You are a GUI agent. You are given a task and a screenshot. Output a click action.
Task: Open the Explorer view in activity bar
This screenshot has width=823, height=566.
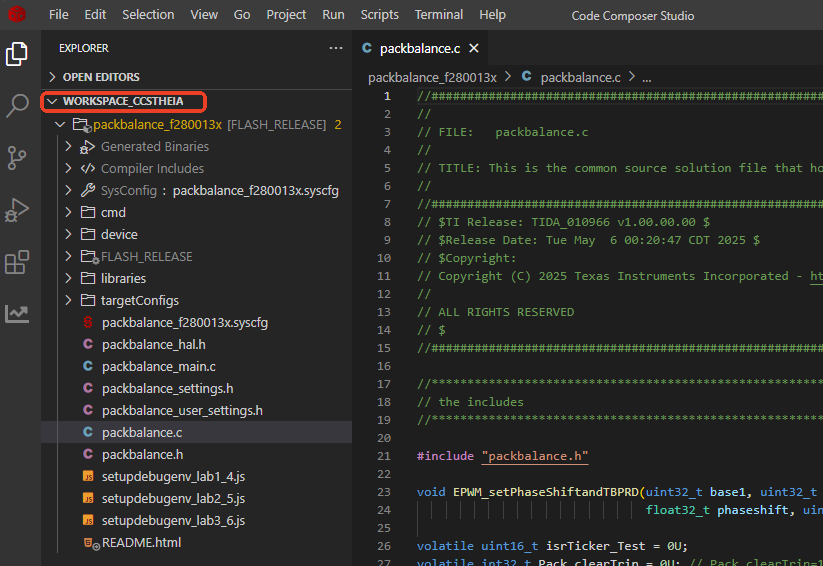17,54
